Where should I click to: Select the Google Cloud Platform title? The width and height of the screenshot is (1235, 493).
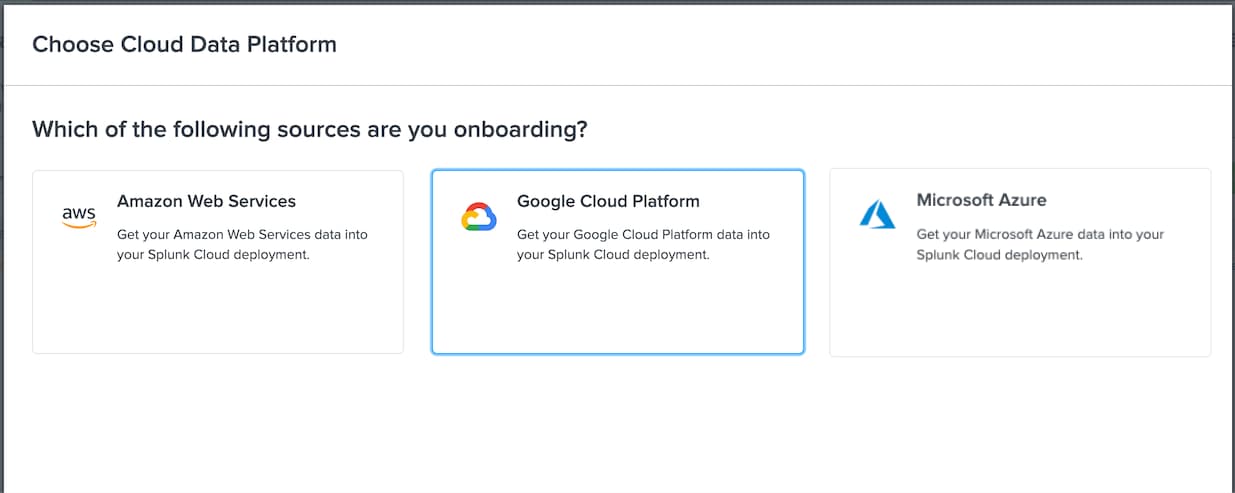pyautogui.click(x=608, y=201)
